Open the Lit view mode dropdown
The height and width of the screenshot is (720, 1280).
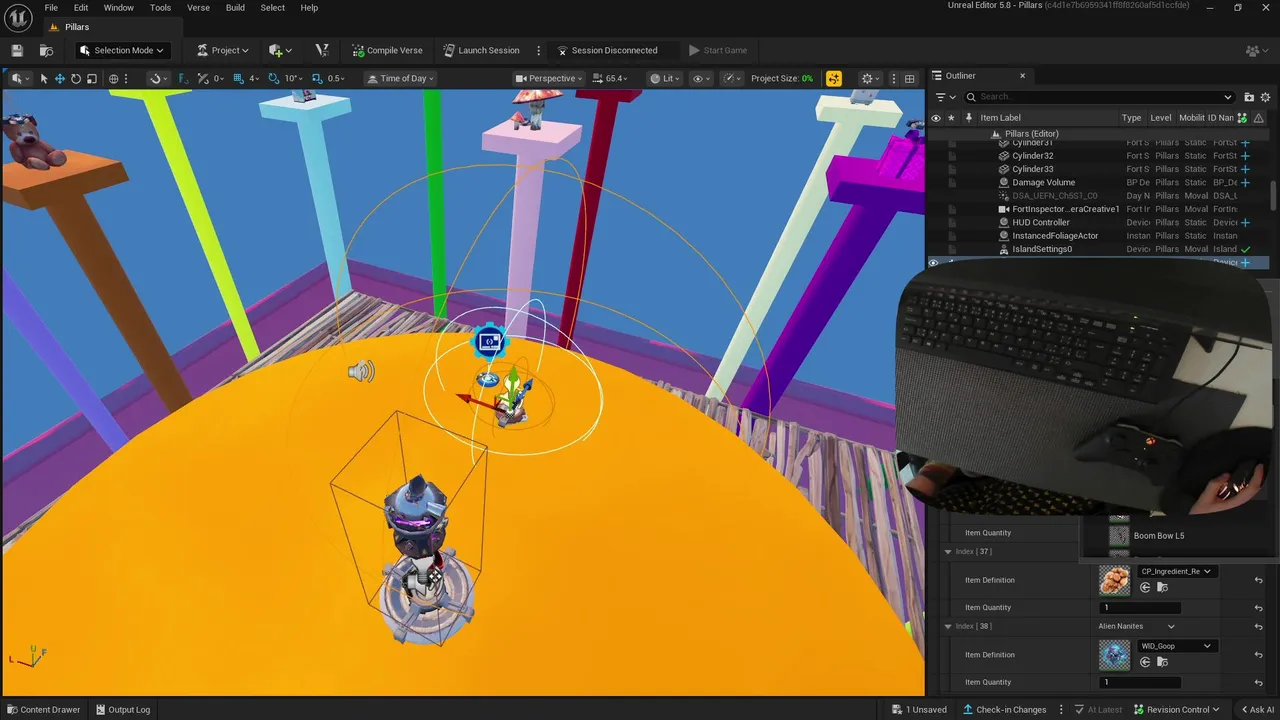point(664,78)
